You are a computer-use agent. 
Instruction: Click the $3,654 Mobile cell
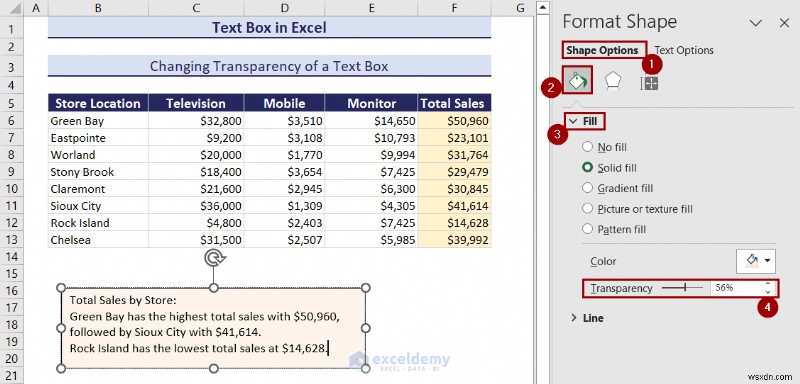coord(284,172)
